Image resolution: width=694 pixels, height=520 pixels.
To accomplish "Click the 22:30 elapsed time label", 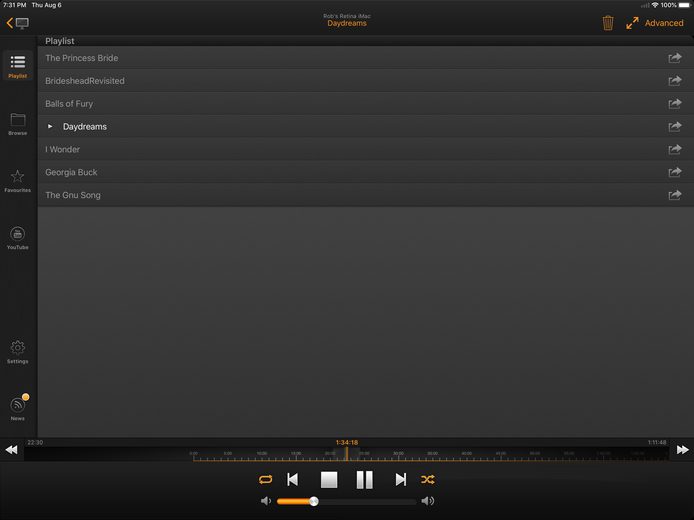I will coord(35,442).
